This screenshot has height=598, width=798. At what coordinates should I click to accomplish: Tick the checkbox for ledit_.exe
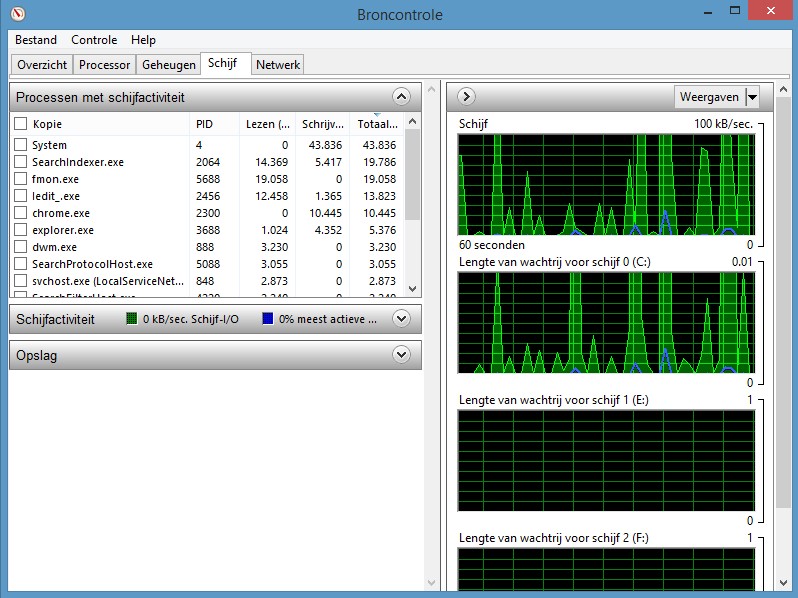pyautogui.click(x=20, y=196)
